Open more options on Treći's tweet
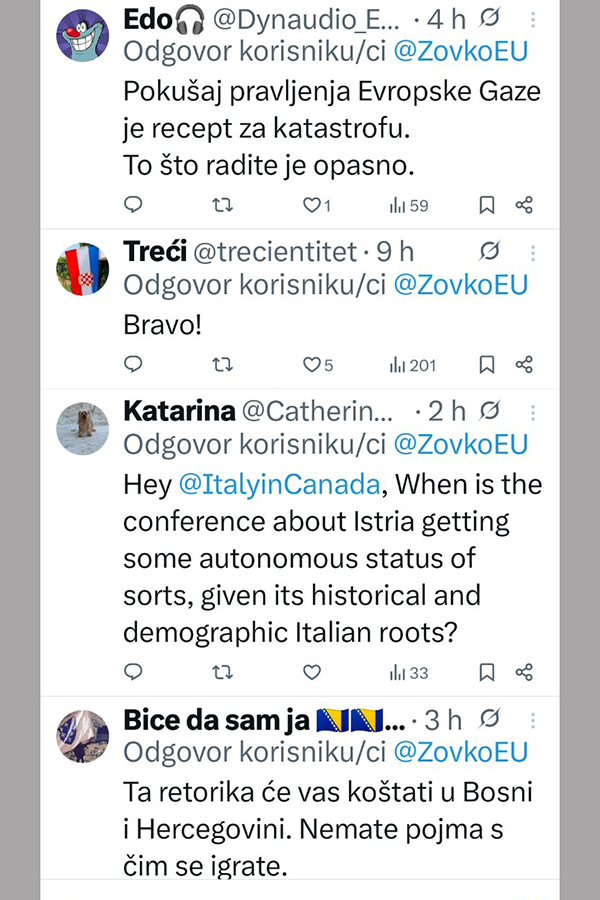The image size is (600, 900). 533,252
